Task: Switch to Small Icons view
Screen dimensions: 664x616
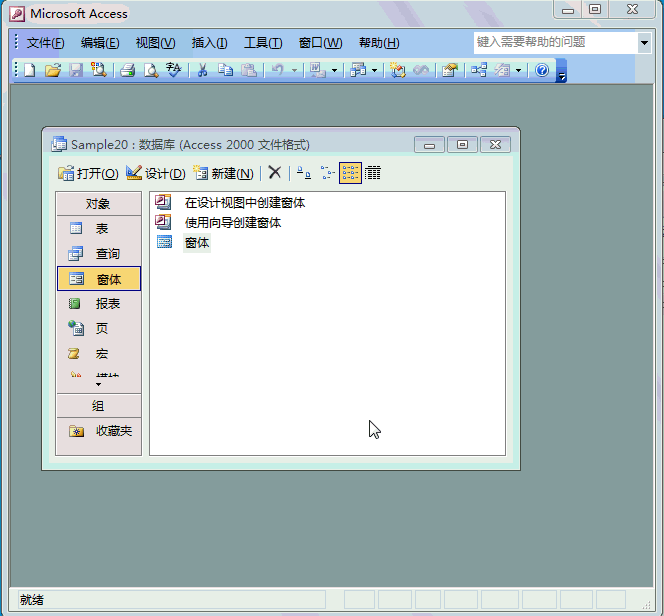Action: click(327, 173)
